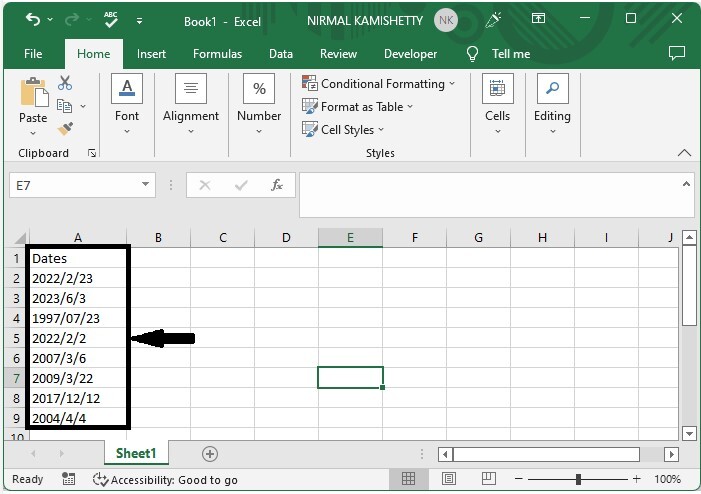Click cell containing Dates
Image resolution: width=701 pixels, height=494 pixels.
pos(78,258)
